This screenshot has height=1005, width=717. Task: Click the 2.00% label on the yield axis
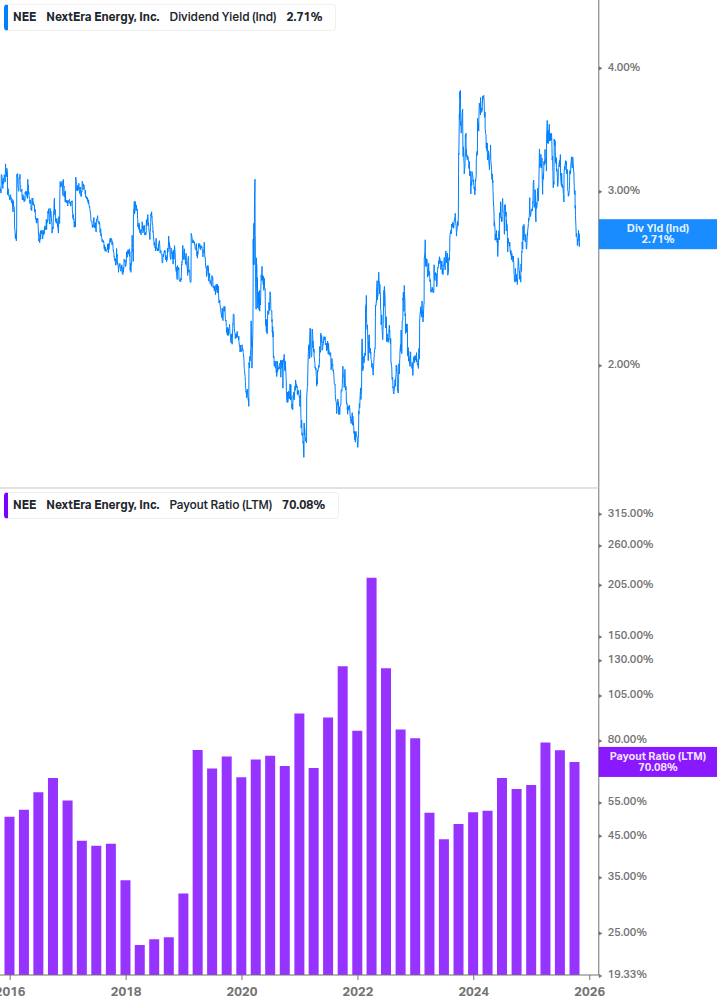click(x=623, y=364)
